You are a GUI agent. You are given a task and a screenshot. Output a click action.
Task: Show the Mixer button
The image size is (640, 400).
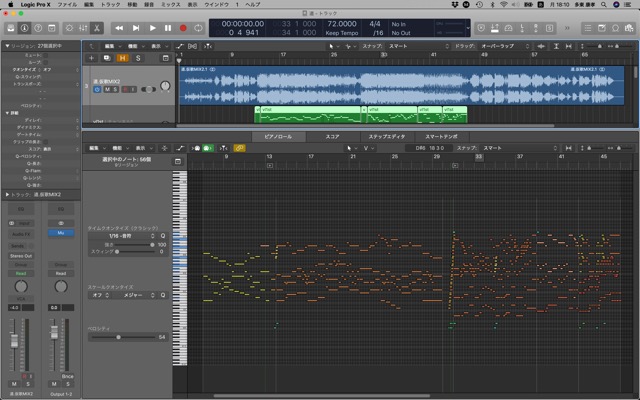83,28
